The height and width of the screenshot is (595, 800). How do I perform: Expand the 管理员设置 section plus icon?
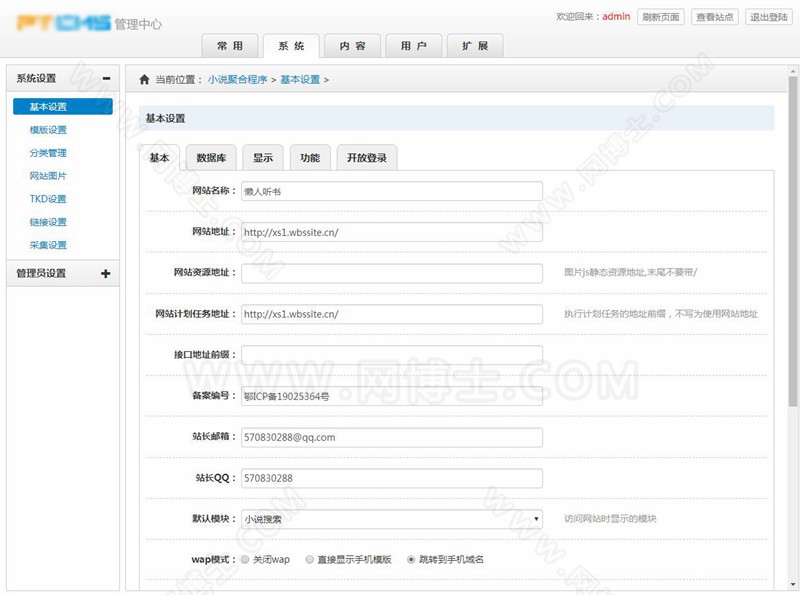click(x=106, y=274)
